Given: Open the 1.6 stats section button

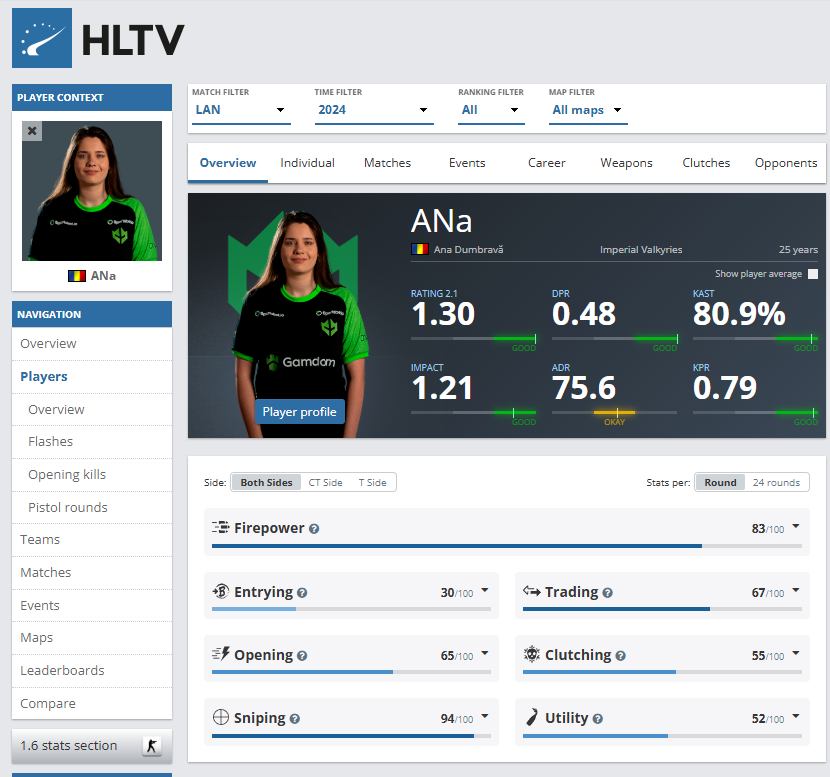Looking at the screenshot, I should [92, 746].
